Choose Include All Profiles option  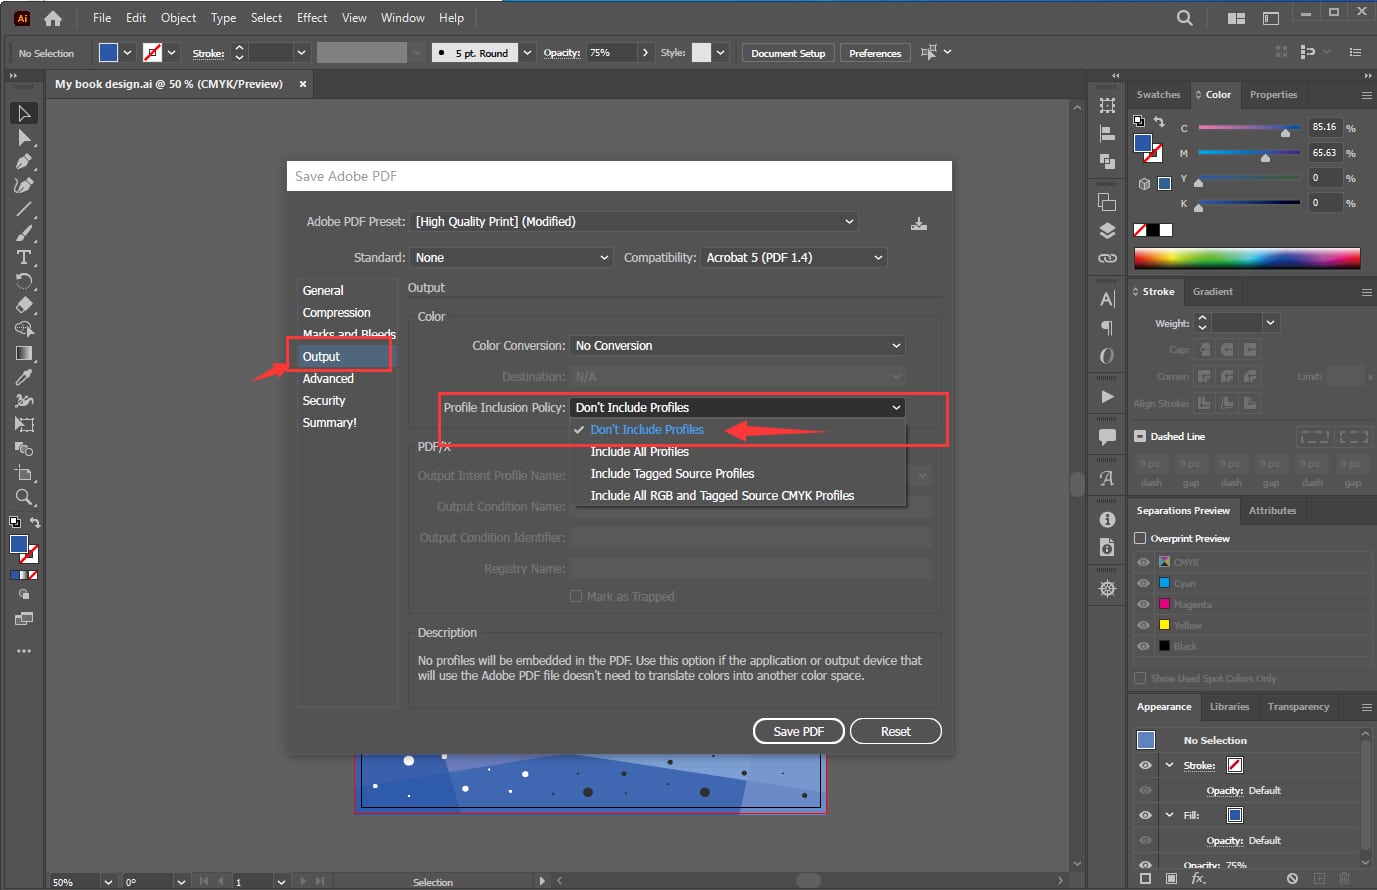pos(639,452)
